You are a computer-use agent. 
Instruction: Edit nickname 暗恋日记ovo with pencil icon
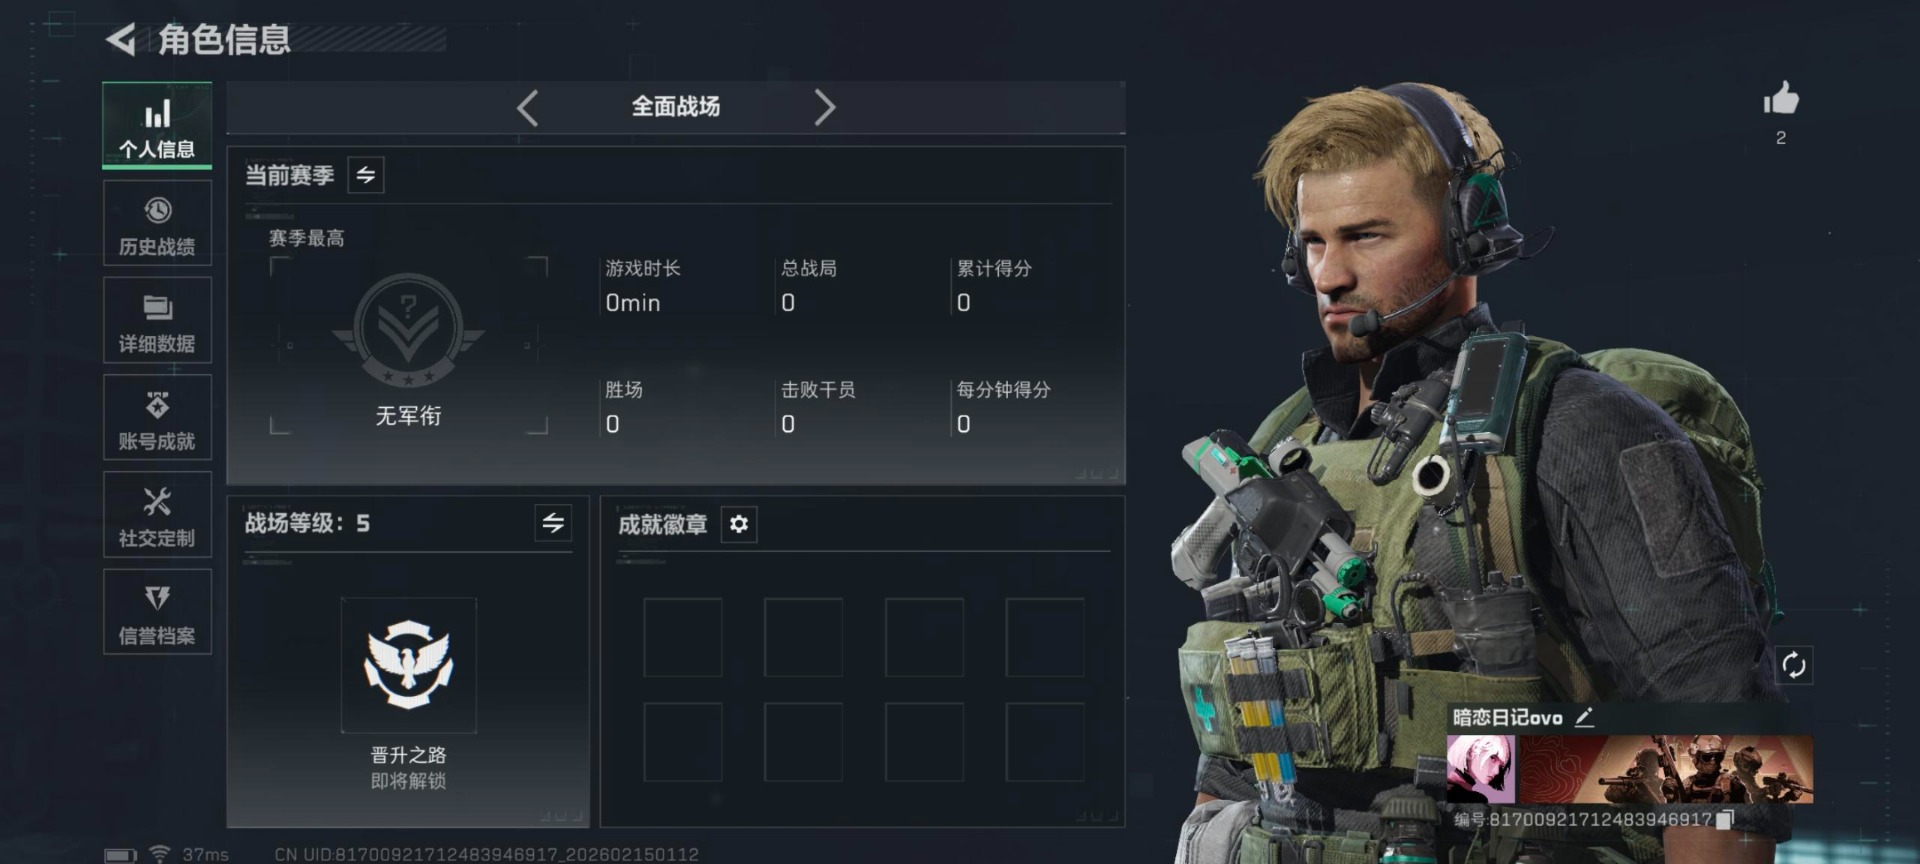[x=1584, y=717]
